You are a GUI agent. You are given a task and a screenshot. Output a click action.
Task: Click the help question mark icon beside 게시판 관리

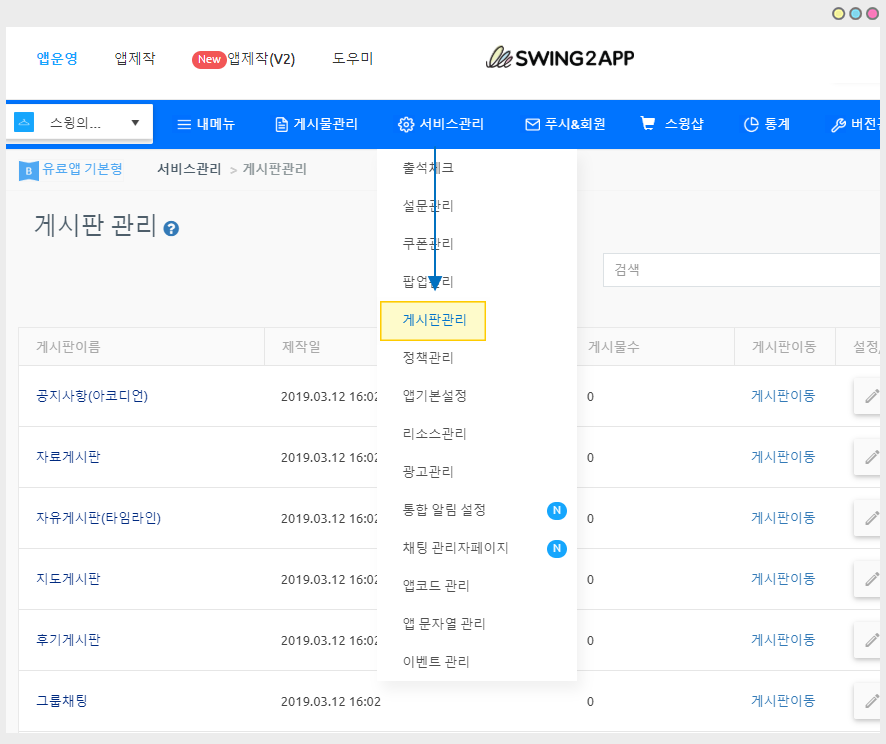coord(171,229)
